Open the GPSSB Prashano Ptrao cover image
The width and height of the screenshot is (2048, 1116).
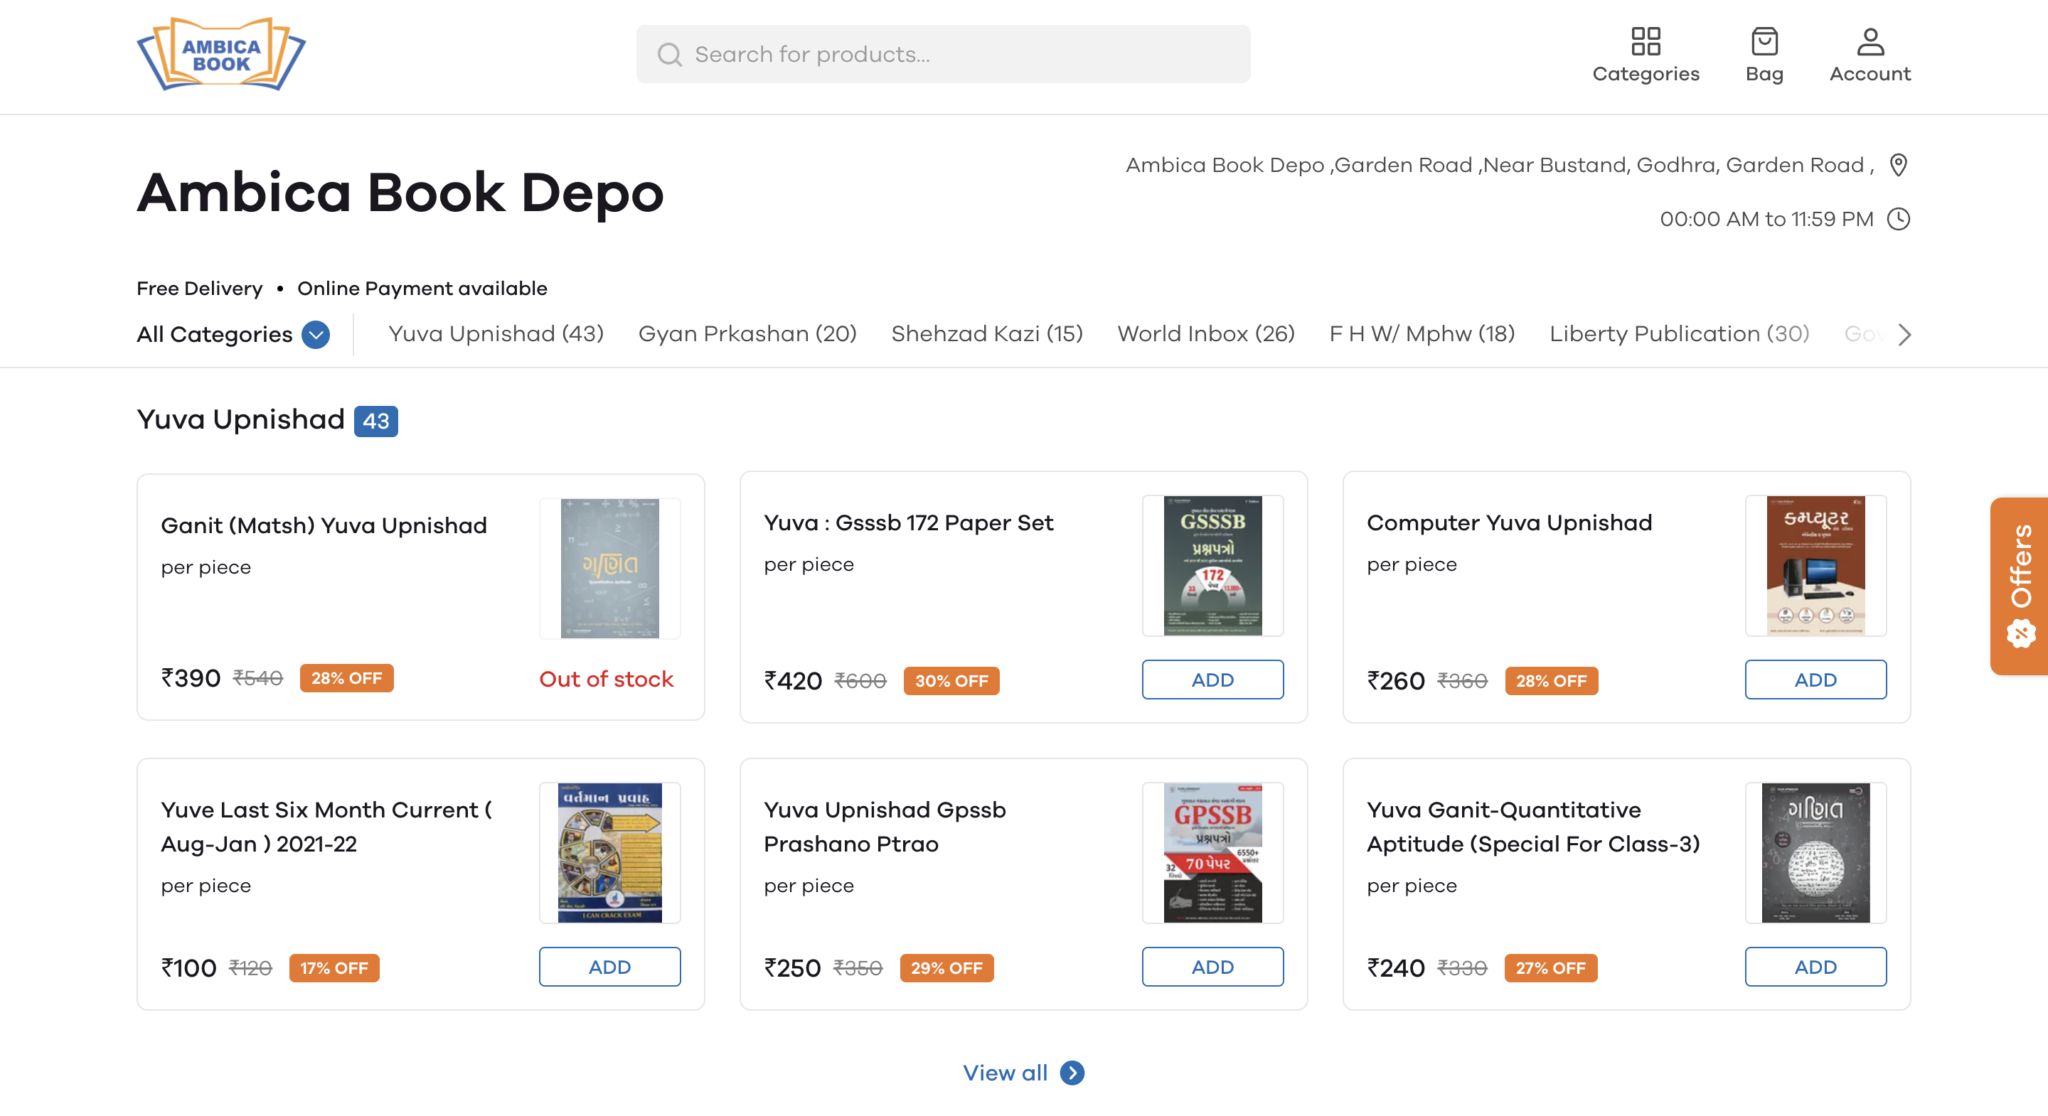pos(1212,853)
